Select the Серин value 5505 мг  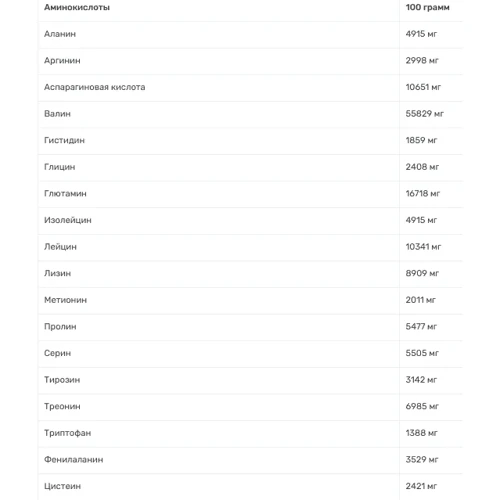(422, 353)
